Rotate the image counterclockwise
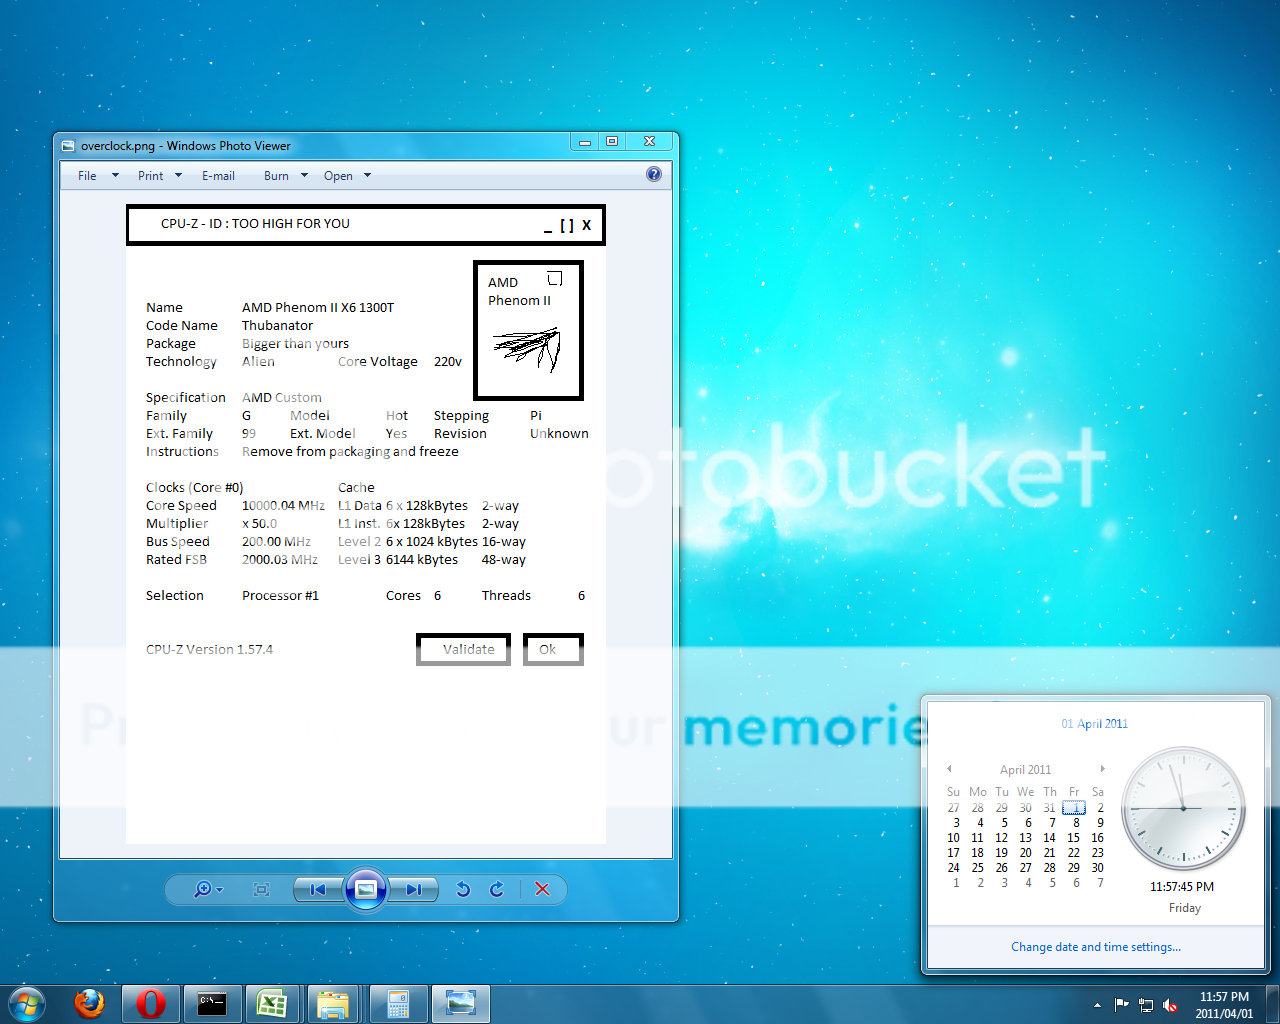This screenshot has height=1024, width=1280. pyautogui.click(x=463, y=889)
